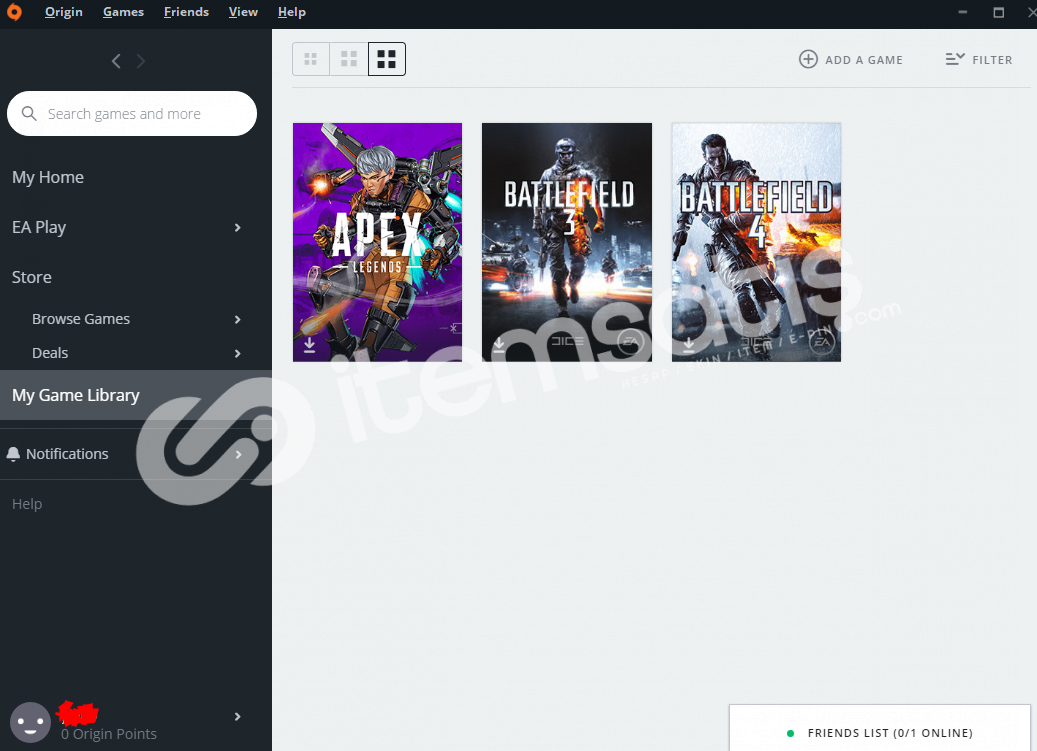Click the Help link in sidebar
1037x751 pixels.
click(x=27, y=504)
